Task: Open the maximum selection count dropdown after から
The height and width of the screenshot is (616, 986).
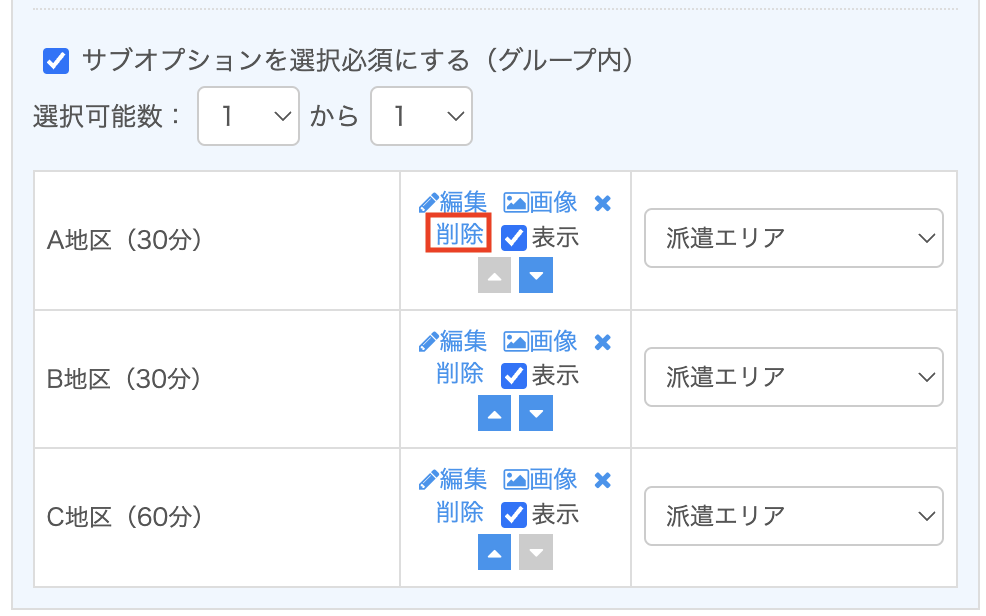Action: [421, 116]
